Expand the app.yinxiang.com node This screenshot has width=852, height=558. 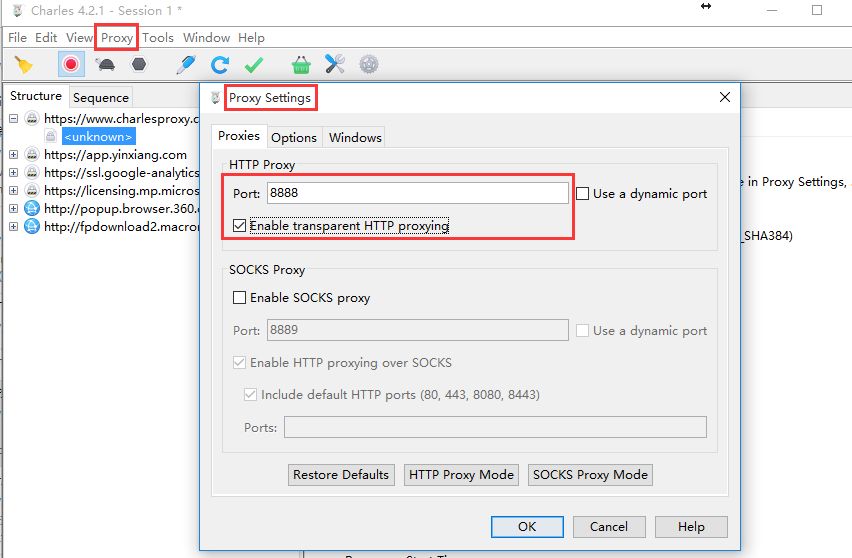click(x=14, y=155)
